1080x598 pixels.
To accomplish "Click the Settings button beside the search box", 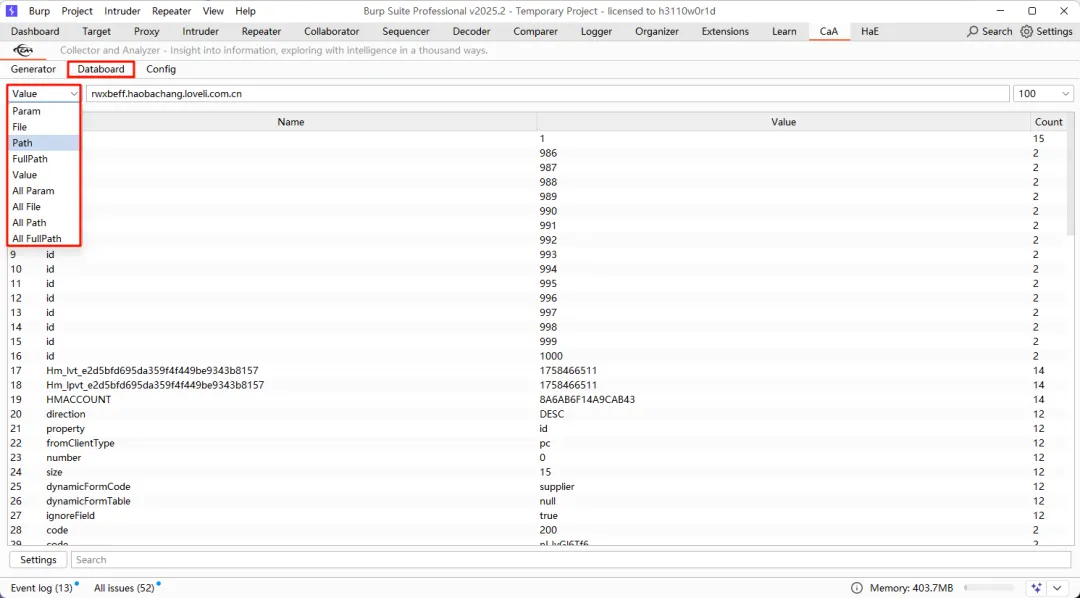I will [38, 559].
